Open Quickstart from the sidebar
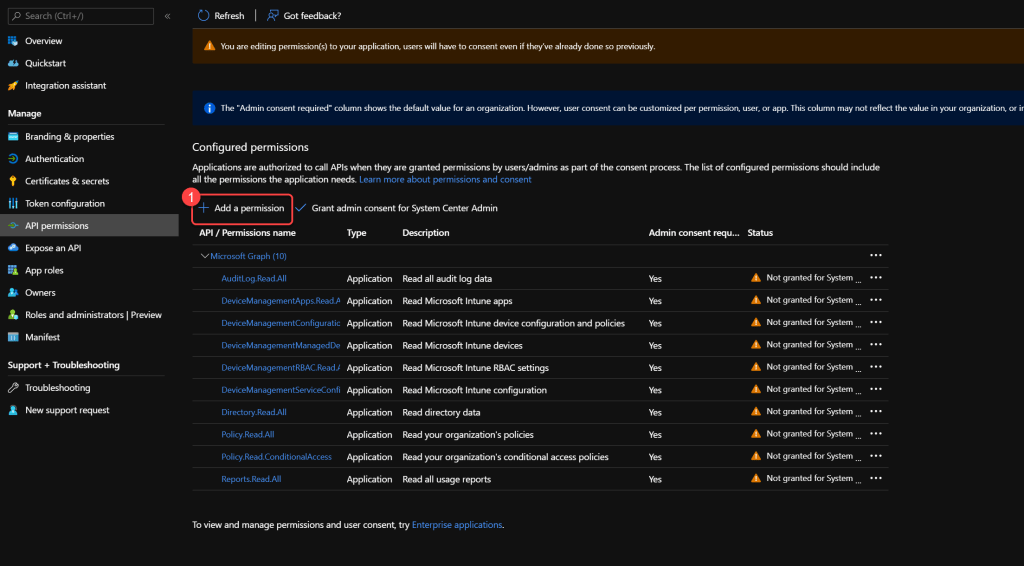This screenshot has width=1024, height=566. click(x=45, y=63)
